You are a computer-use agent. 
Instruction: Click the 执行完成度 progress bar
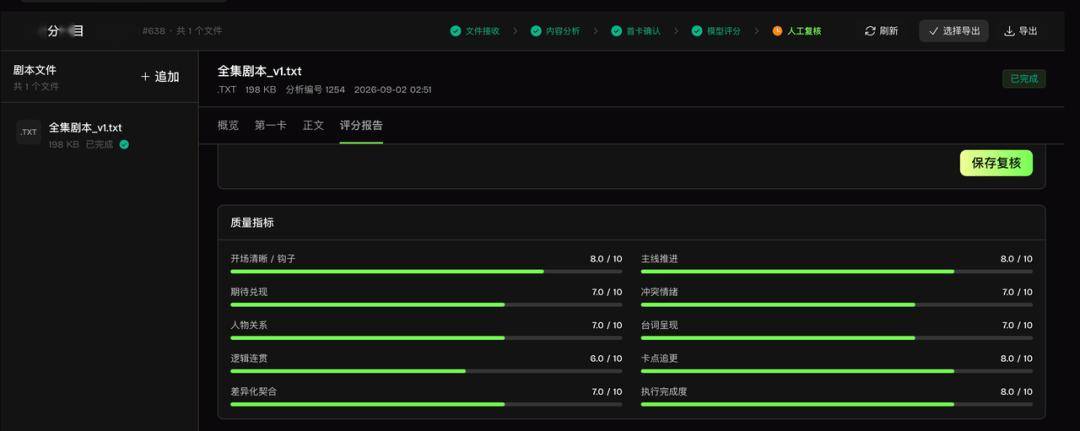[837, 404]
